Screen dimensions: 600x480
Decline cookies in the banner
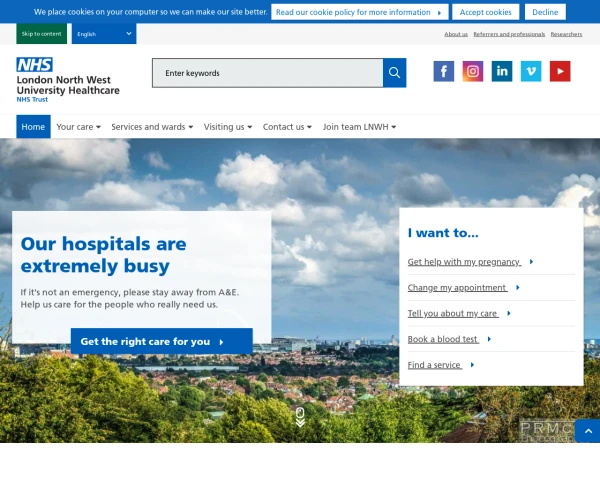point(545,12)
